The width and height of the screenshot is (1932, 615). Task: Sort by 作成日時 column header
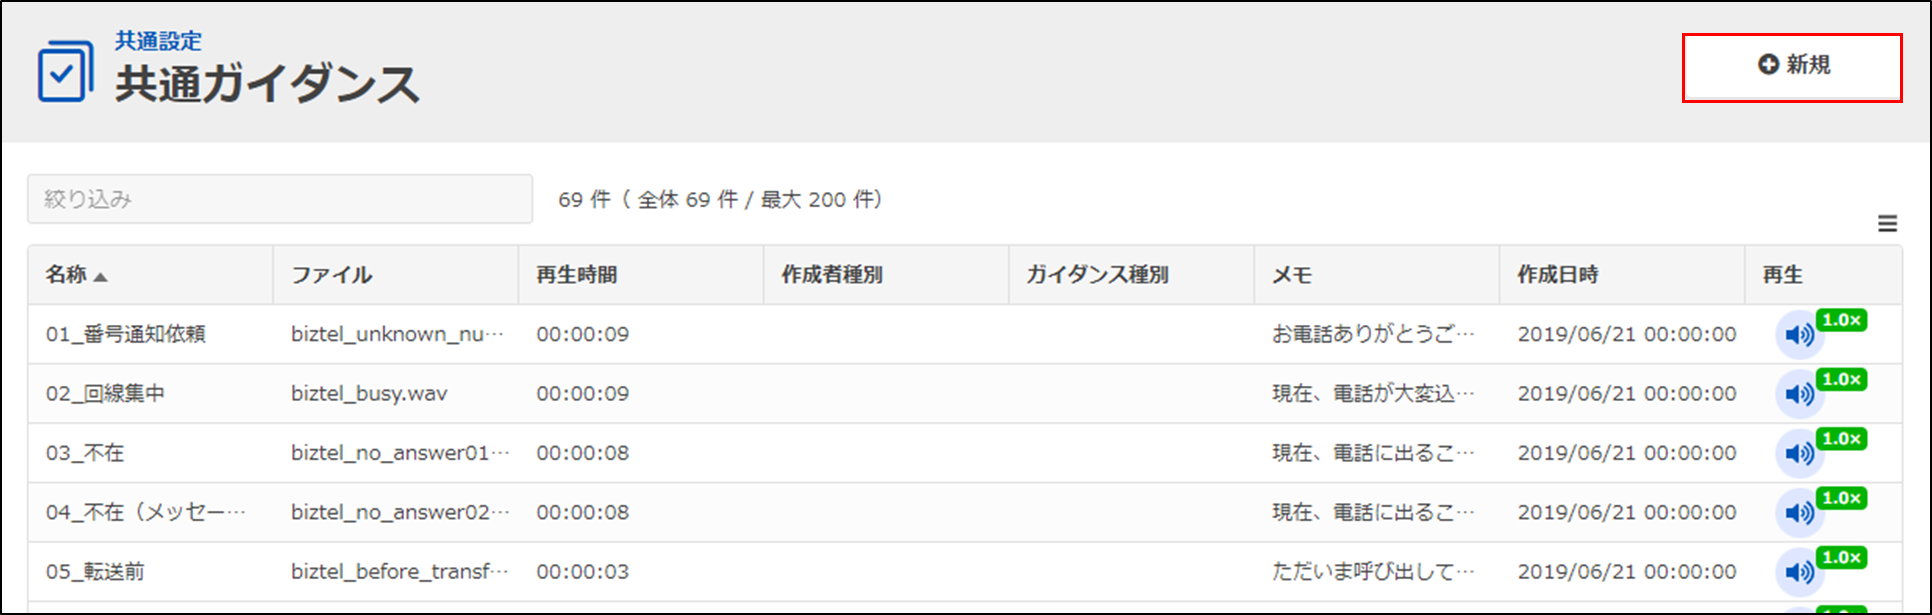[1557, 275]
